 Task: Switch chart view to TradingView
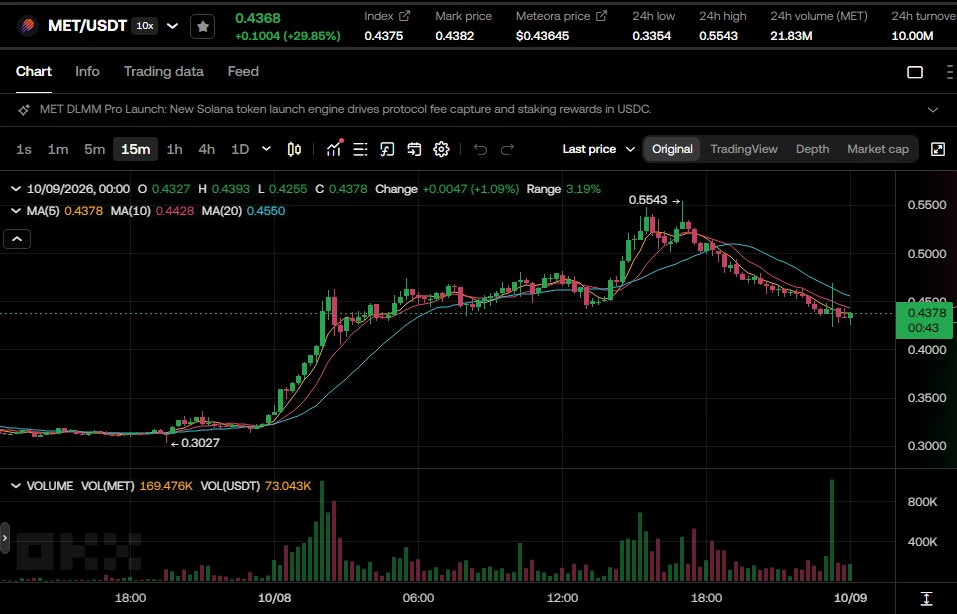pos(744,149)
